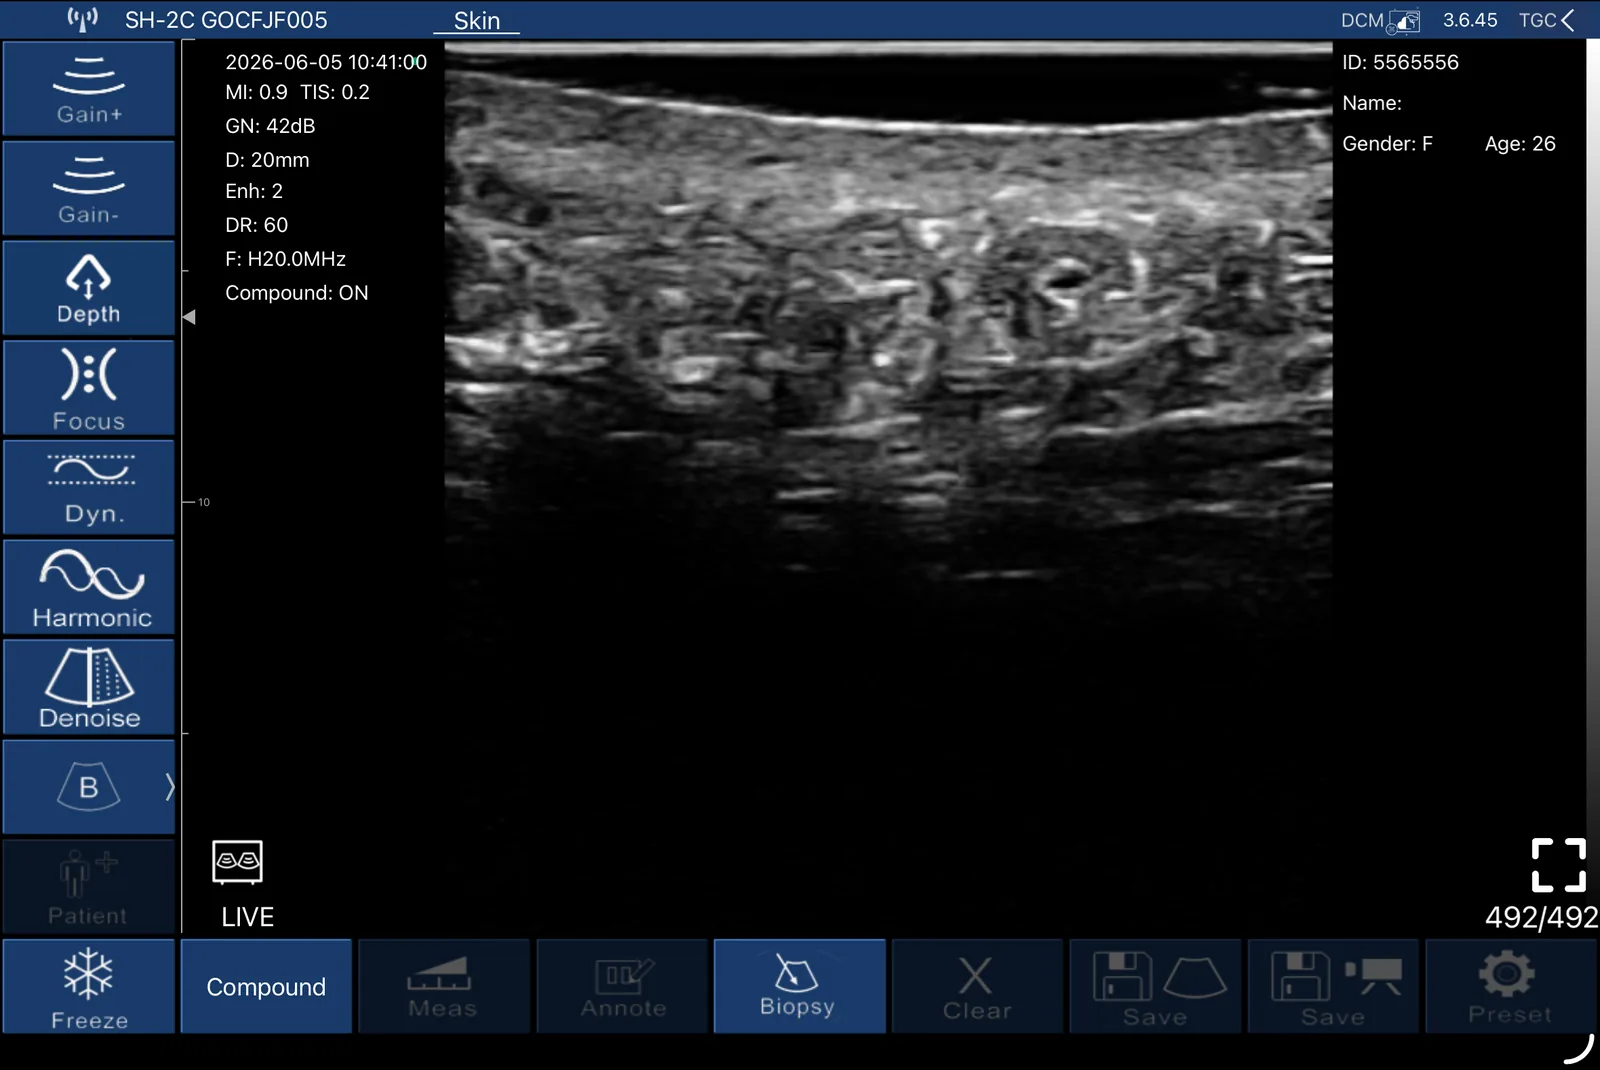Adjust scan depth via Depth icon

click(x=89, y=288)
